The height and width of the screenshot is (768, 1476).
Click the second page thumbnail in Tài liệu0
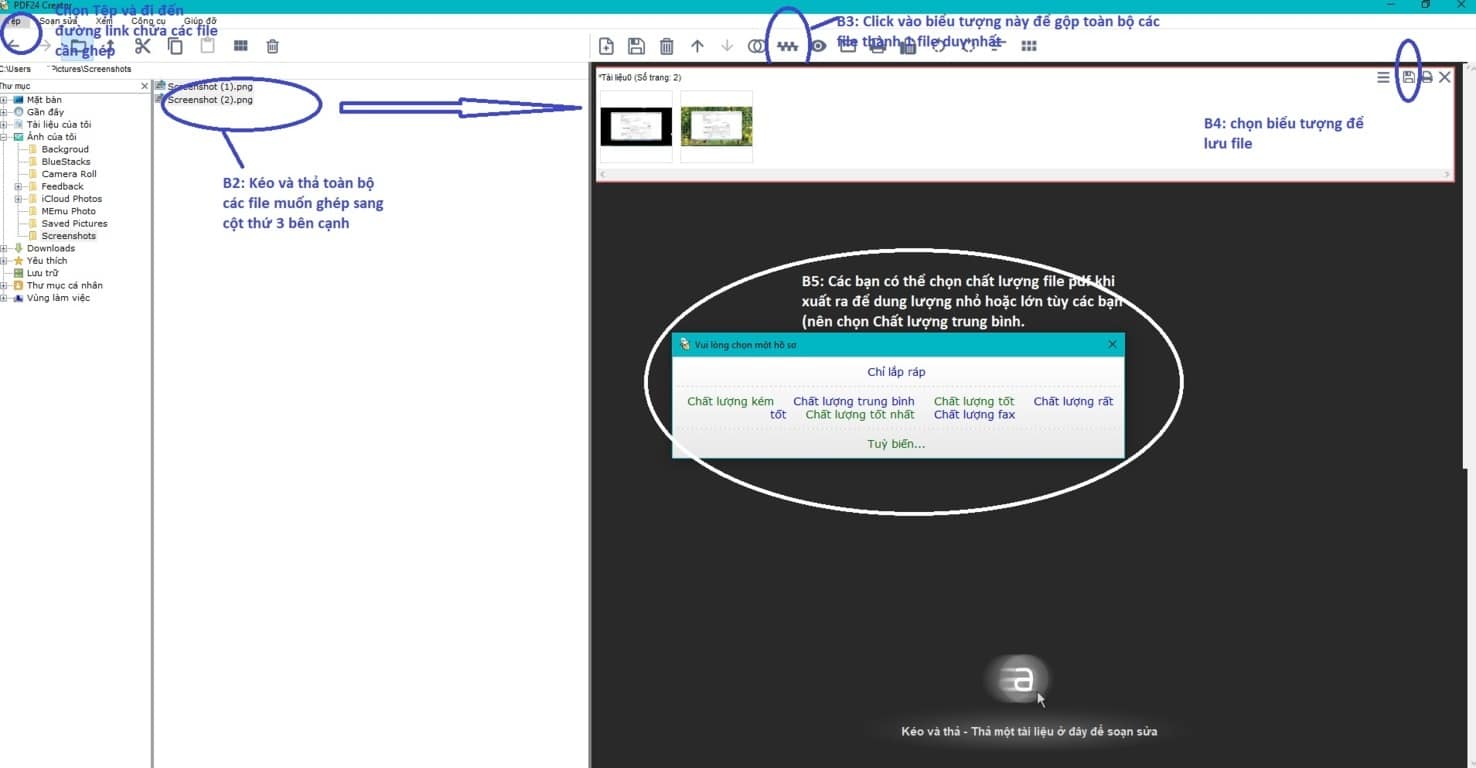pyautogui.click(x=716, y=127)
